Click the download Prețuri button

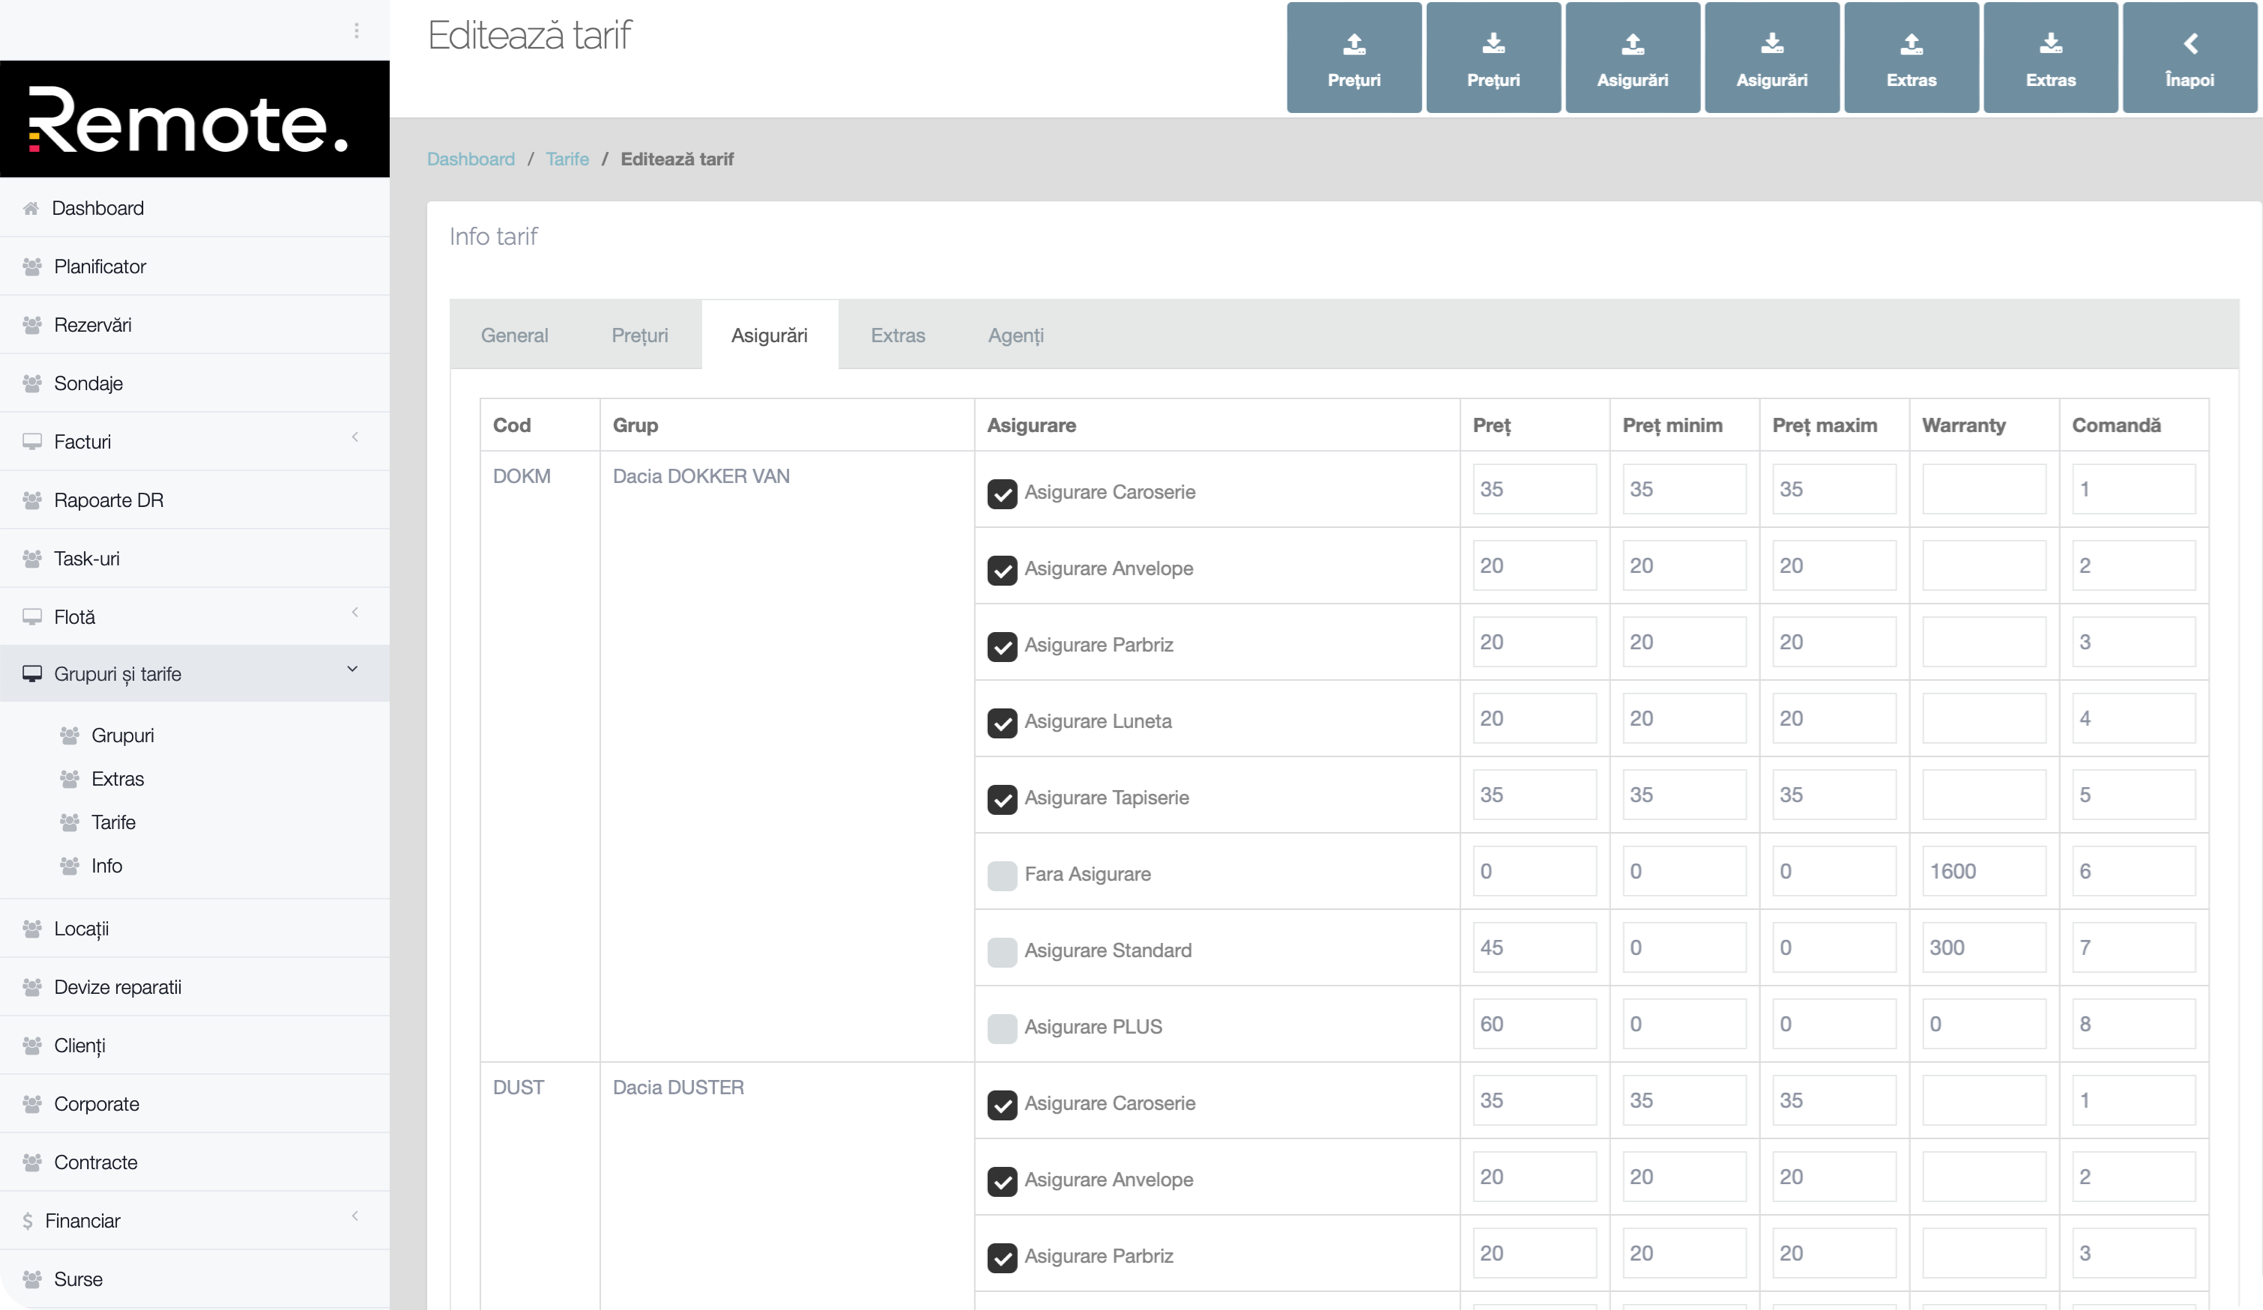(1492, 58)
